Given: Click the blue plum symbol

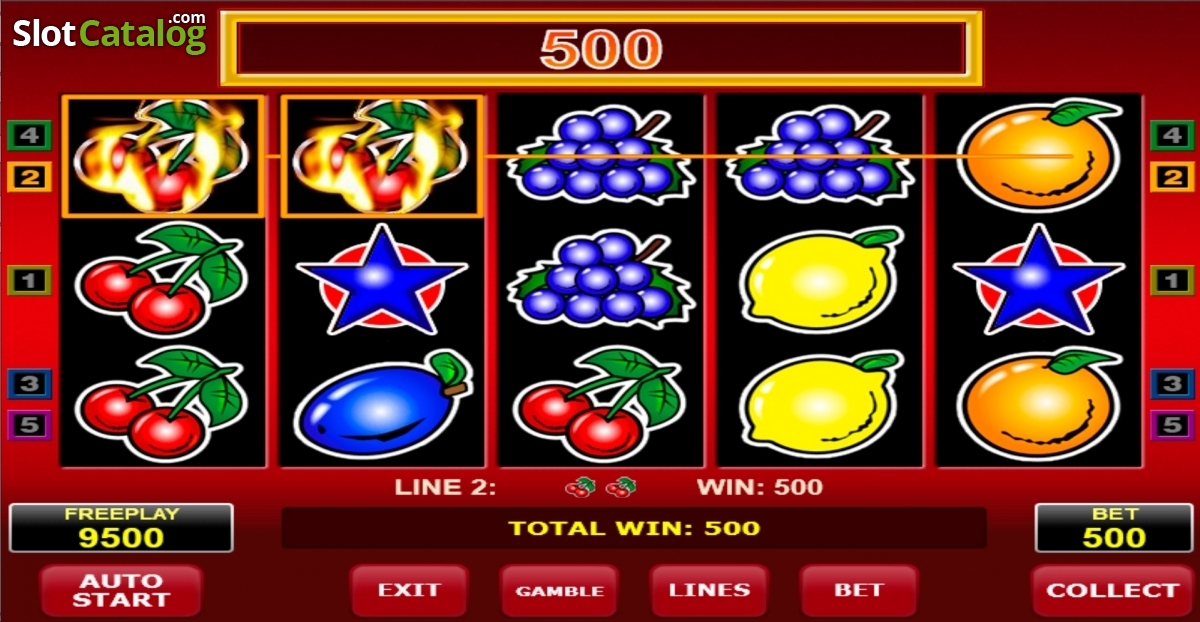Looking at the screenshot, I should 381,402.
